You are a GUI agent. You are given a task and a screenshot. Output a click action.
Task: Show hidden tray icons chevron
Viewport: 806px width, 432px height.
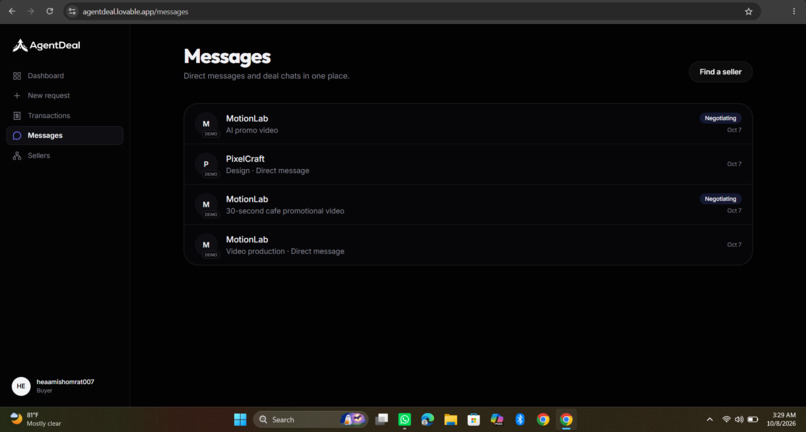710,420
